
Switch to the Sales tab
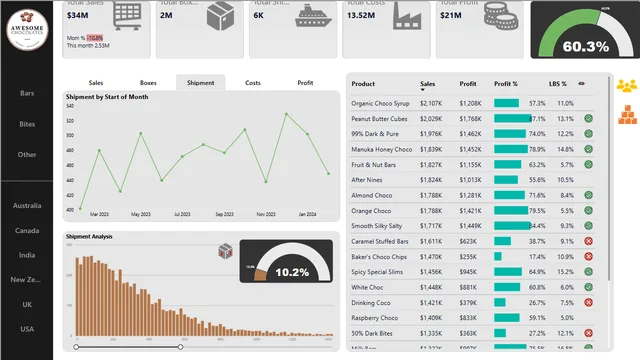tap(96, 82)
